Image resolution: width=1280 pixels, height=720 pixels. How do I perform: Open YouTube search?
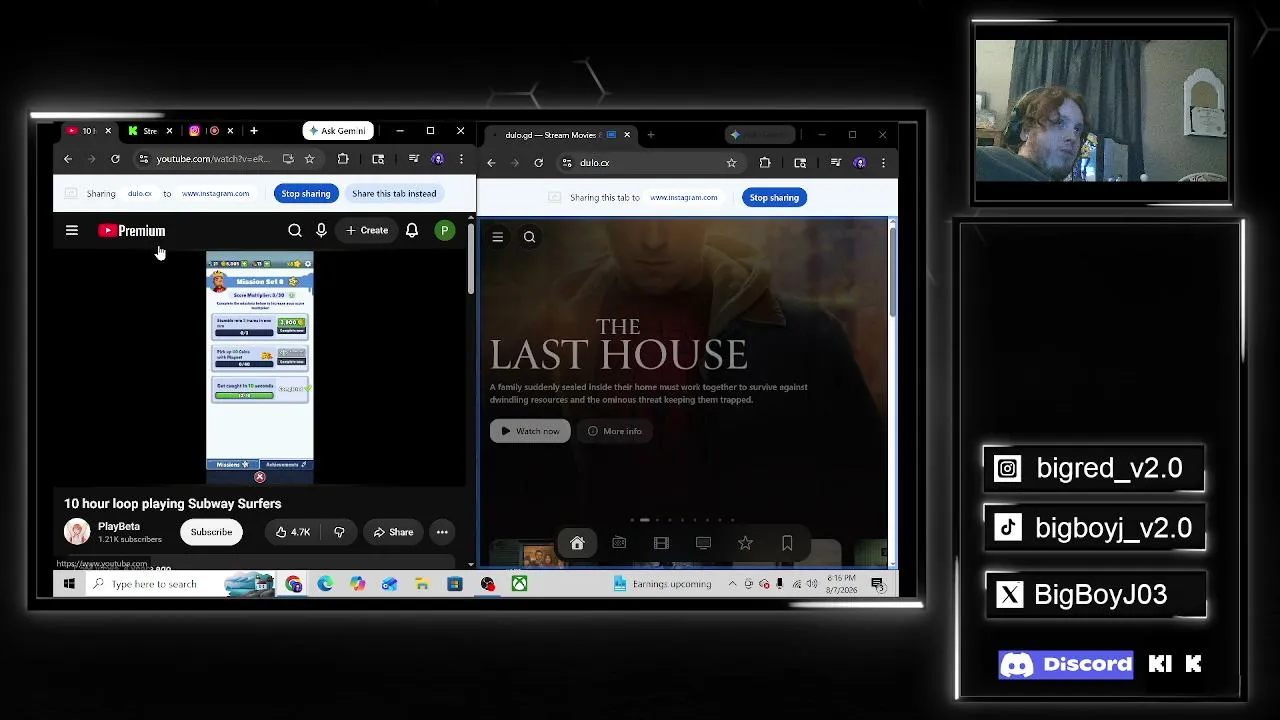click(295, 231)
